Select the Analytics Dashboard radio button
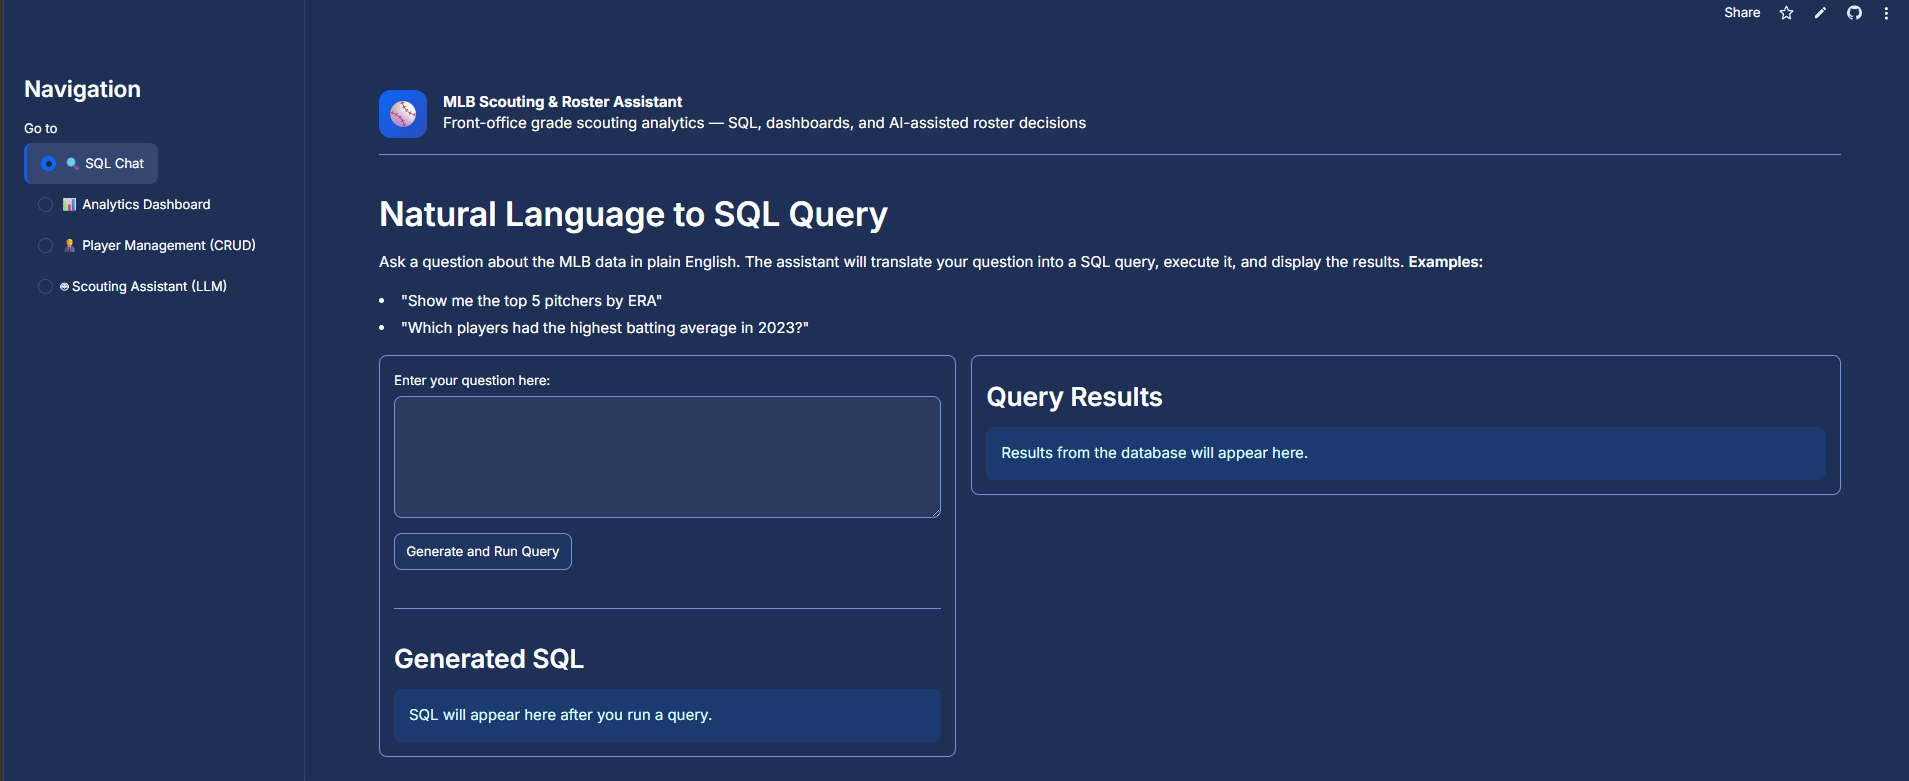Image resolution: width=1909 pixels, height=781 pixels. (45, 204)
